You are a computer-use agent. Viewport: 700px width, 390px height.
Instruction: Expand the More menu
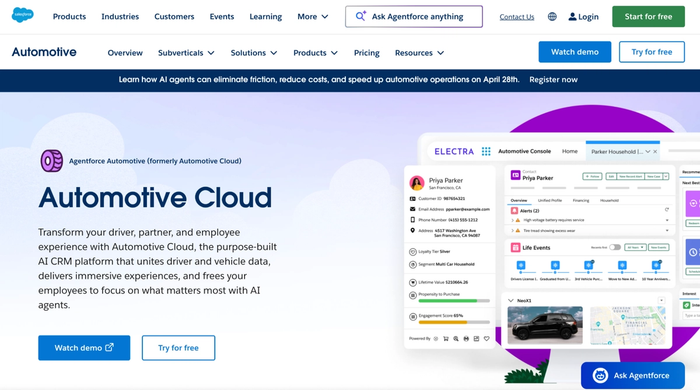click(x=312, y=17)
